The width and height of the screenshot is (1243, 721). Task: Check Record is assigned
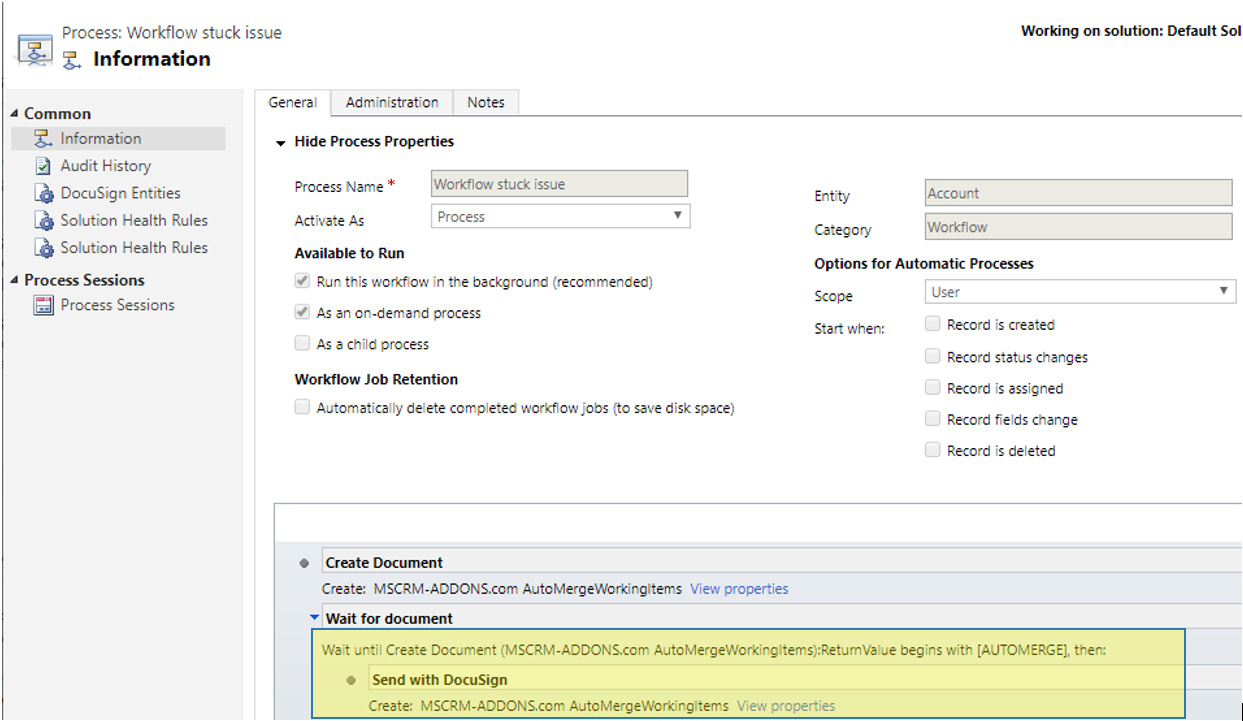tap(932, 387)
